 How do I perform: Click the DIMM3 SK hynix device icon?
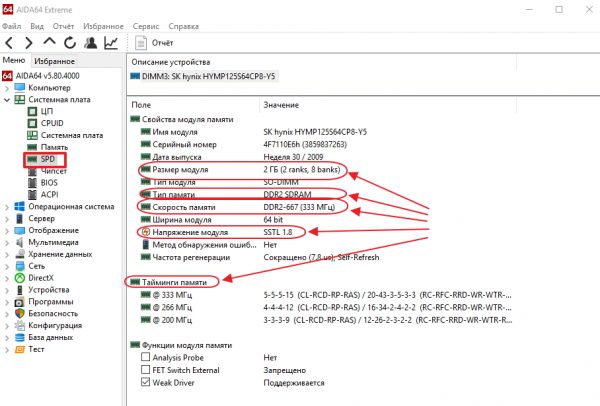click(x=135, y=76)
